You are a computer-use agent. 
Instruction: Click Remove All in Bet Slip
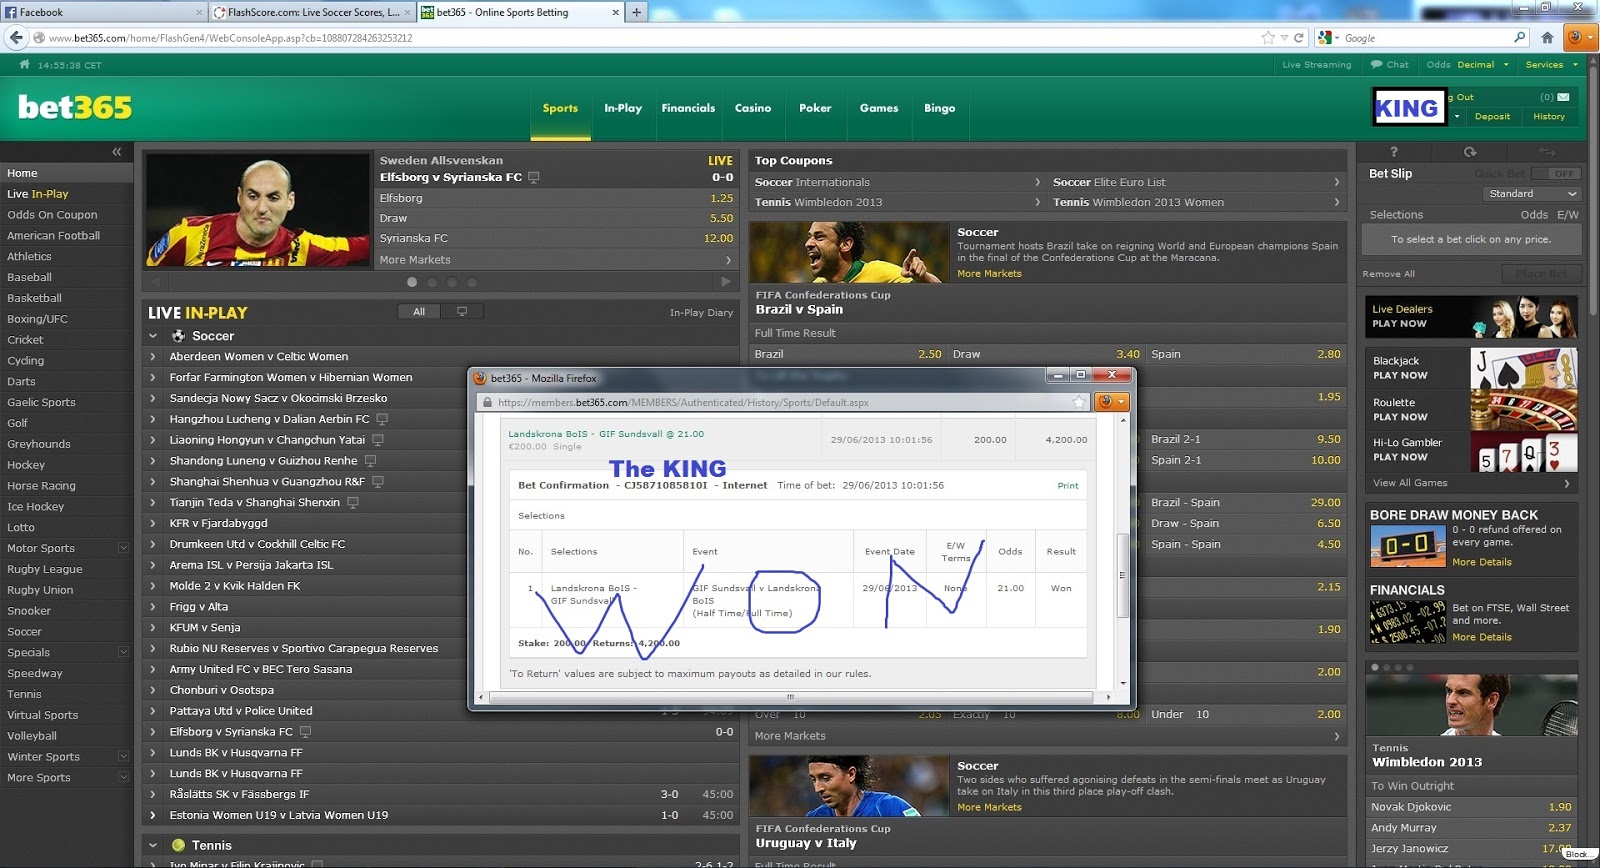pos(1388,274)
